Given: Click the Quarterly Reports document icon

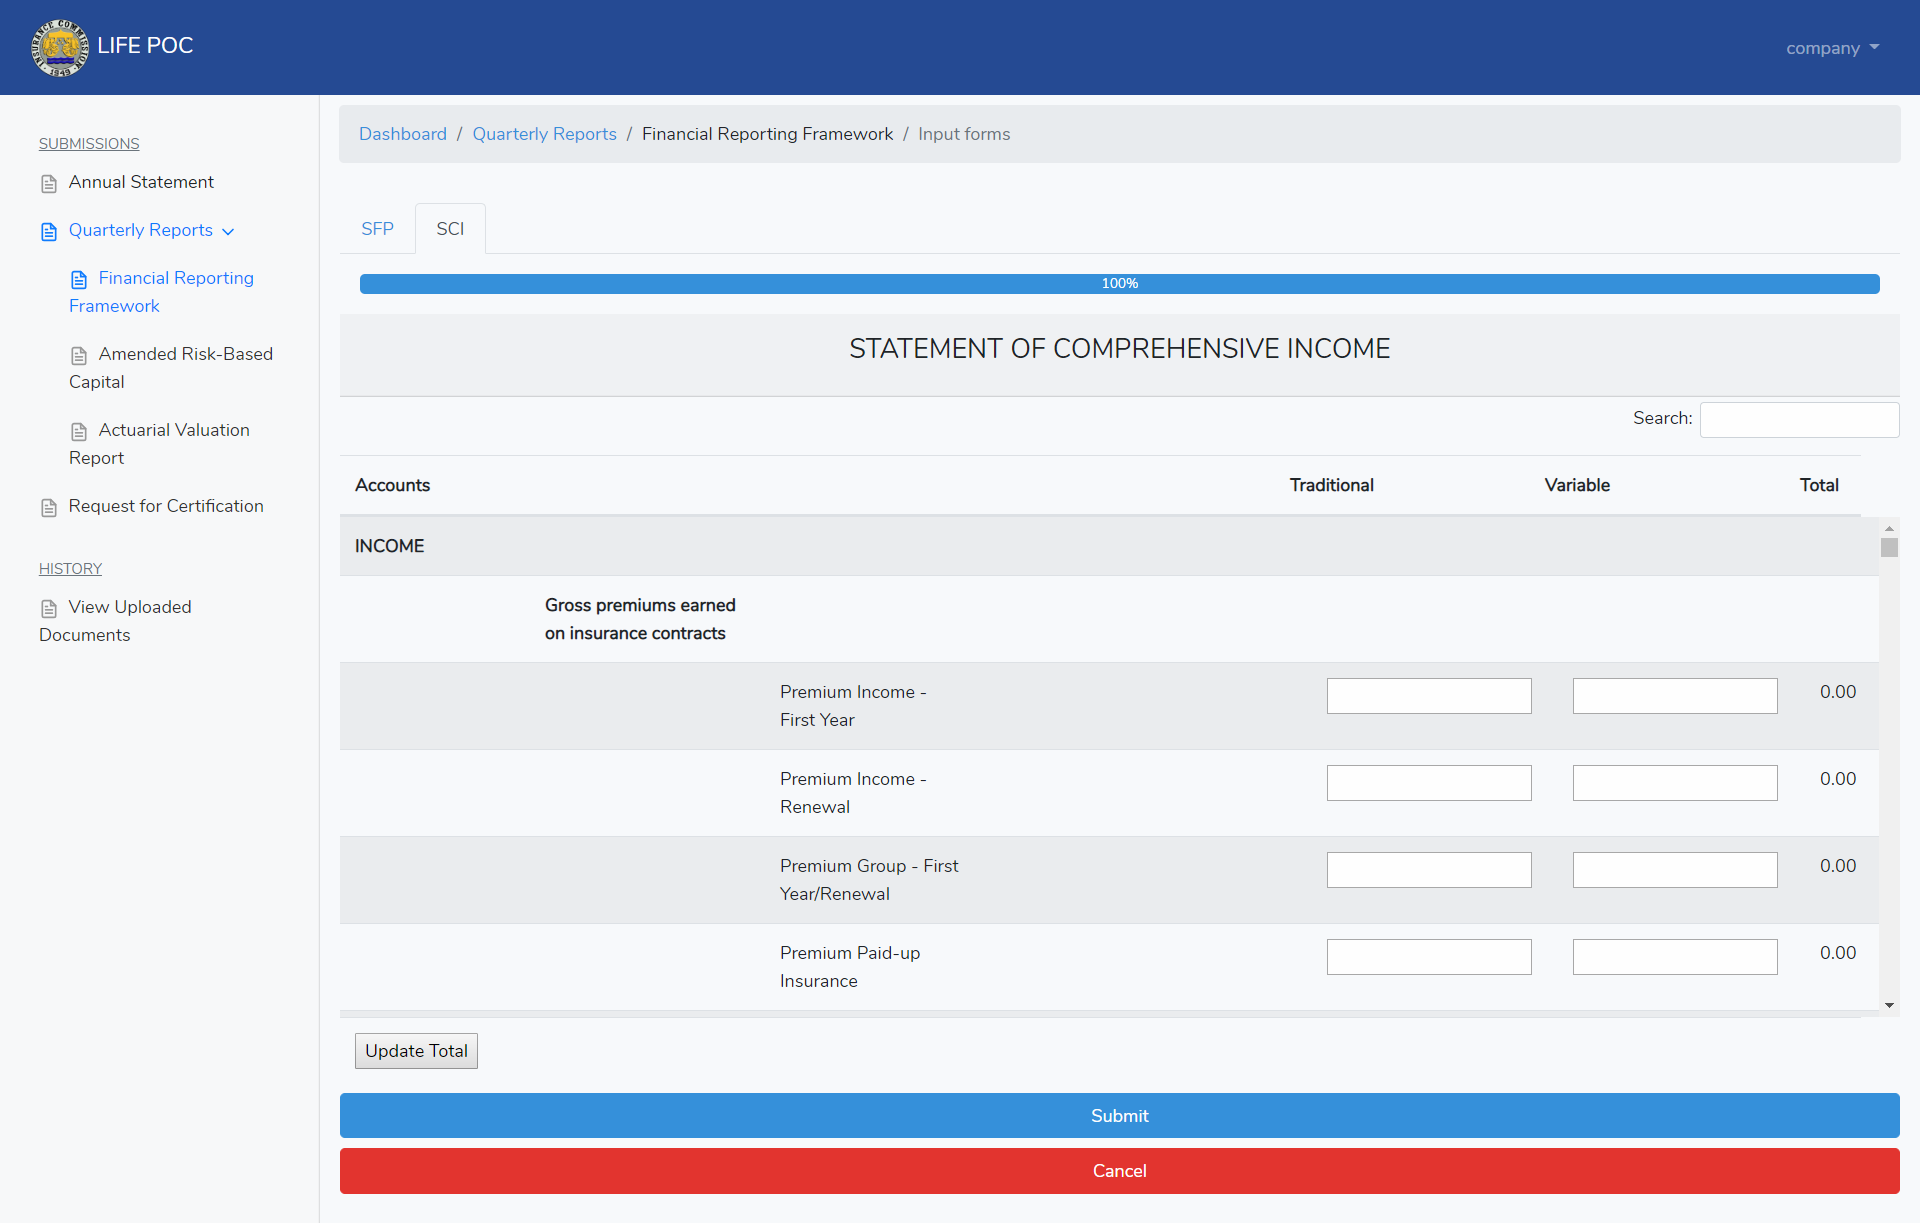Looking at the screenshot, I should (x=49, y=232).
